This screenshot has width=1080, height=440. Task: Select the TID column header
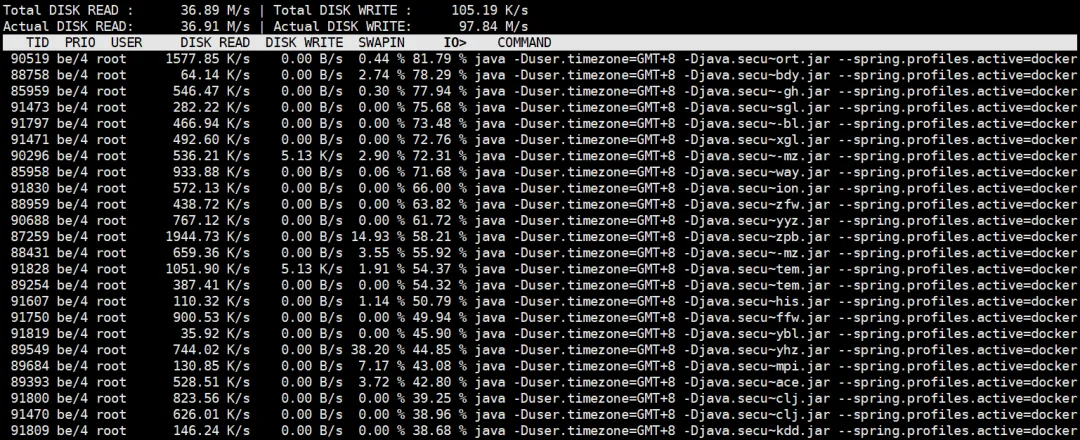point(38,43)
